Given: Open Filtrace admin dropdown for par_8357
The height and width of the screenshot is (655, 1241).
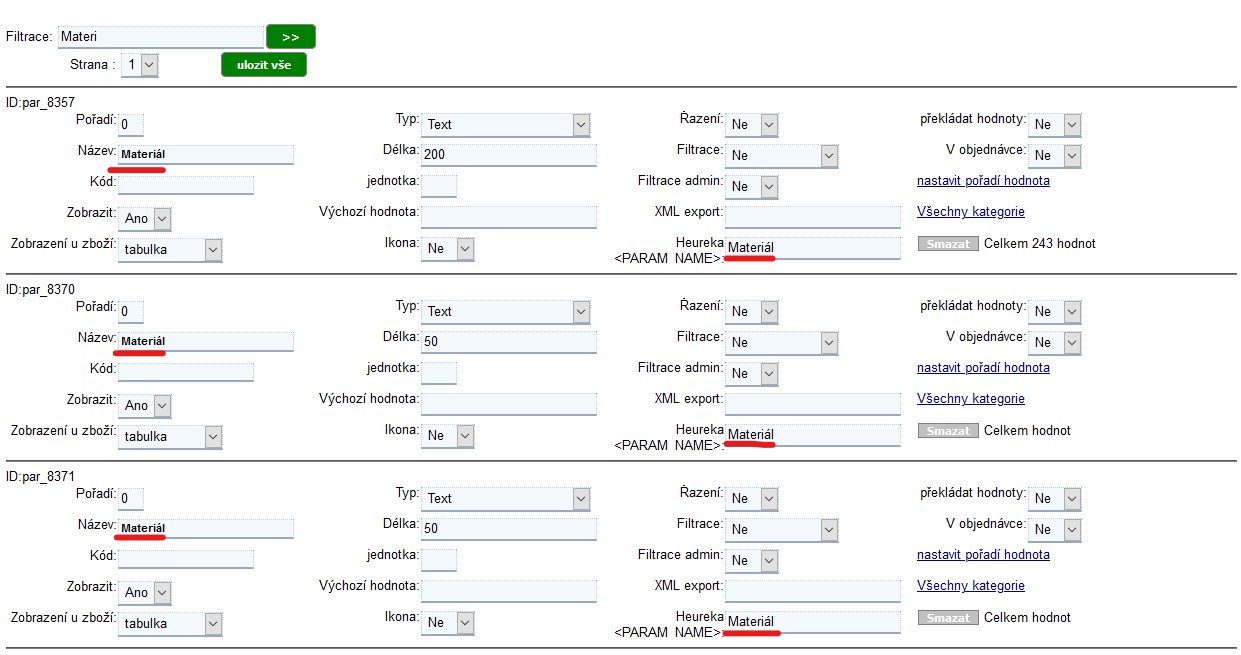Looking at the screenshot, I should [751, 186].
